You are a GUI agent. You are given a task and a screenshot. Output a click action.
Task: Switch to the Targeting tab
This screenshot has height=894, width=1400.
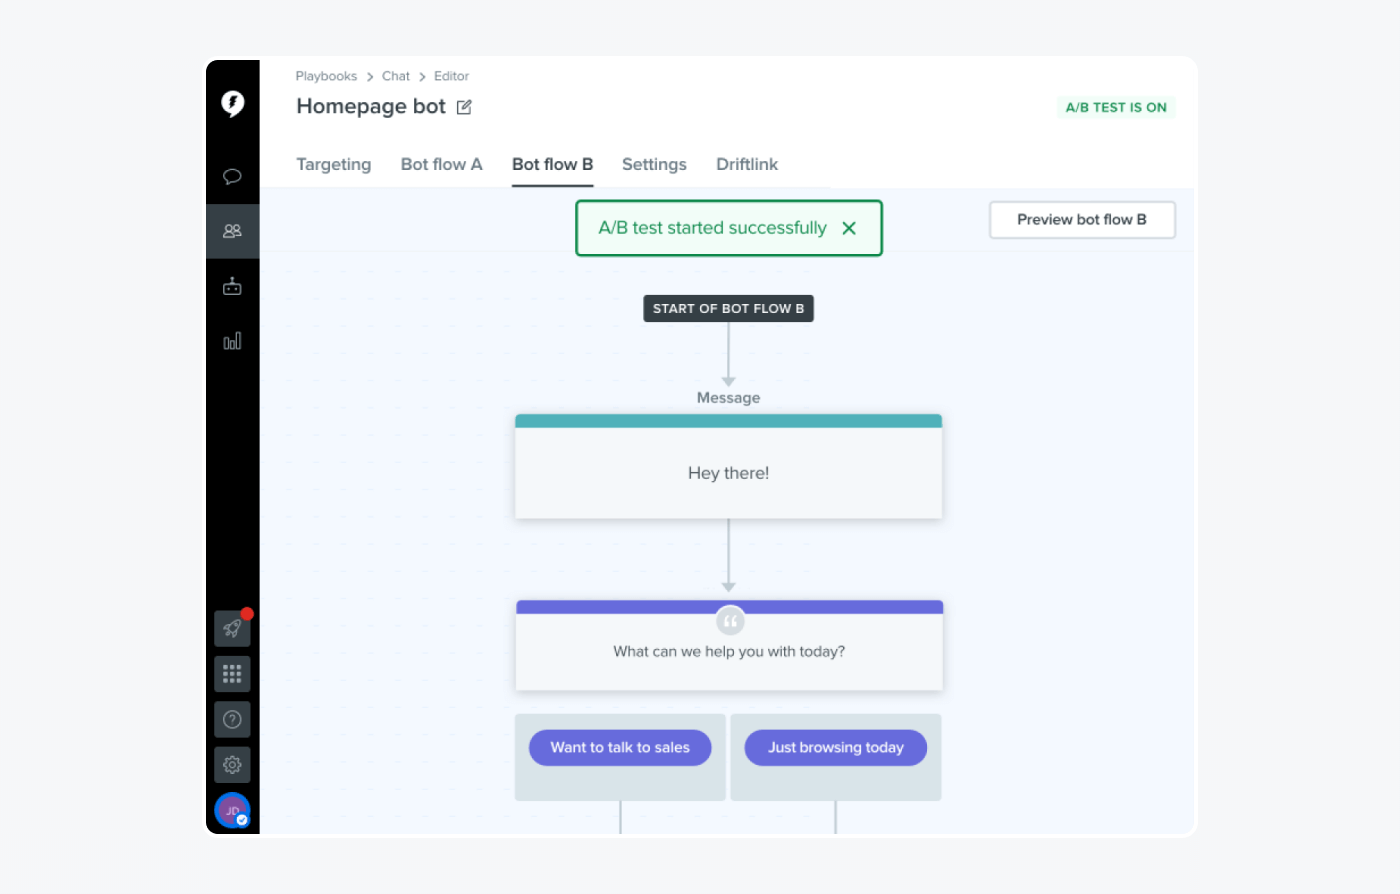pyautogui.click(x=333, y=164)
